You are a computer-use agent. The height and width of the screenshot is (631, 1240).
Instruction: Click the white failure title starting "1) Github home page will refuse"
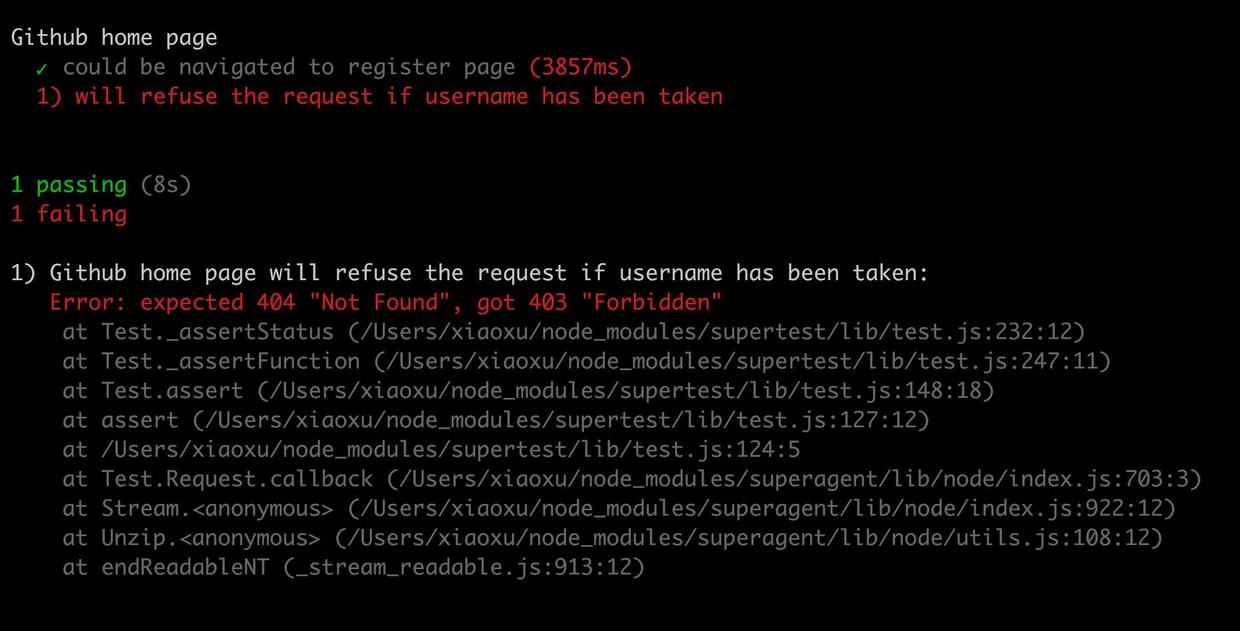point(470,273)
